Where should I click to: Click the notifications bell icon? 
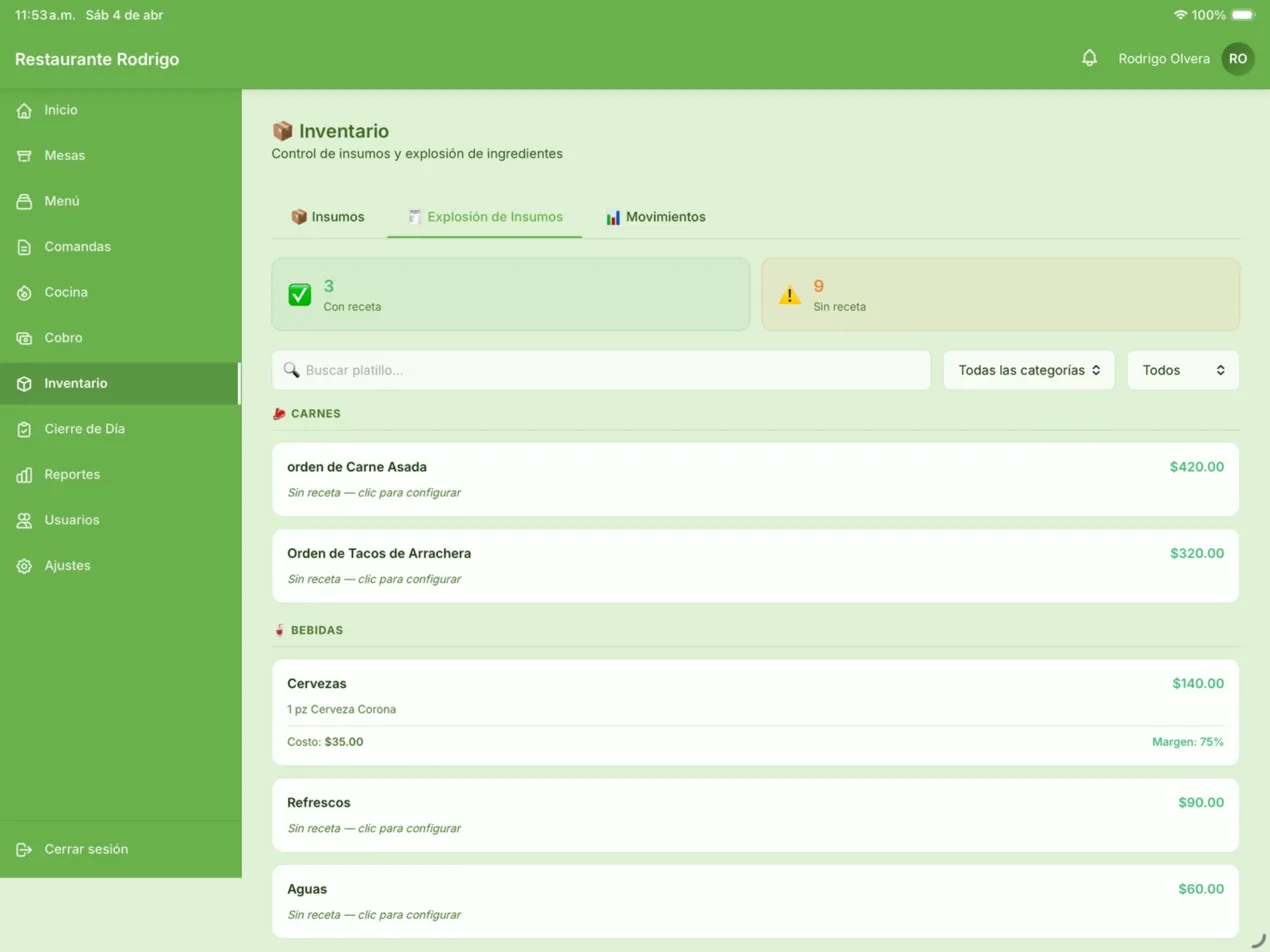pyautogui.click(x=1089, y=58)
